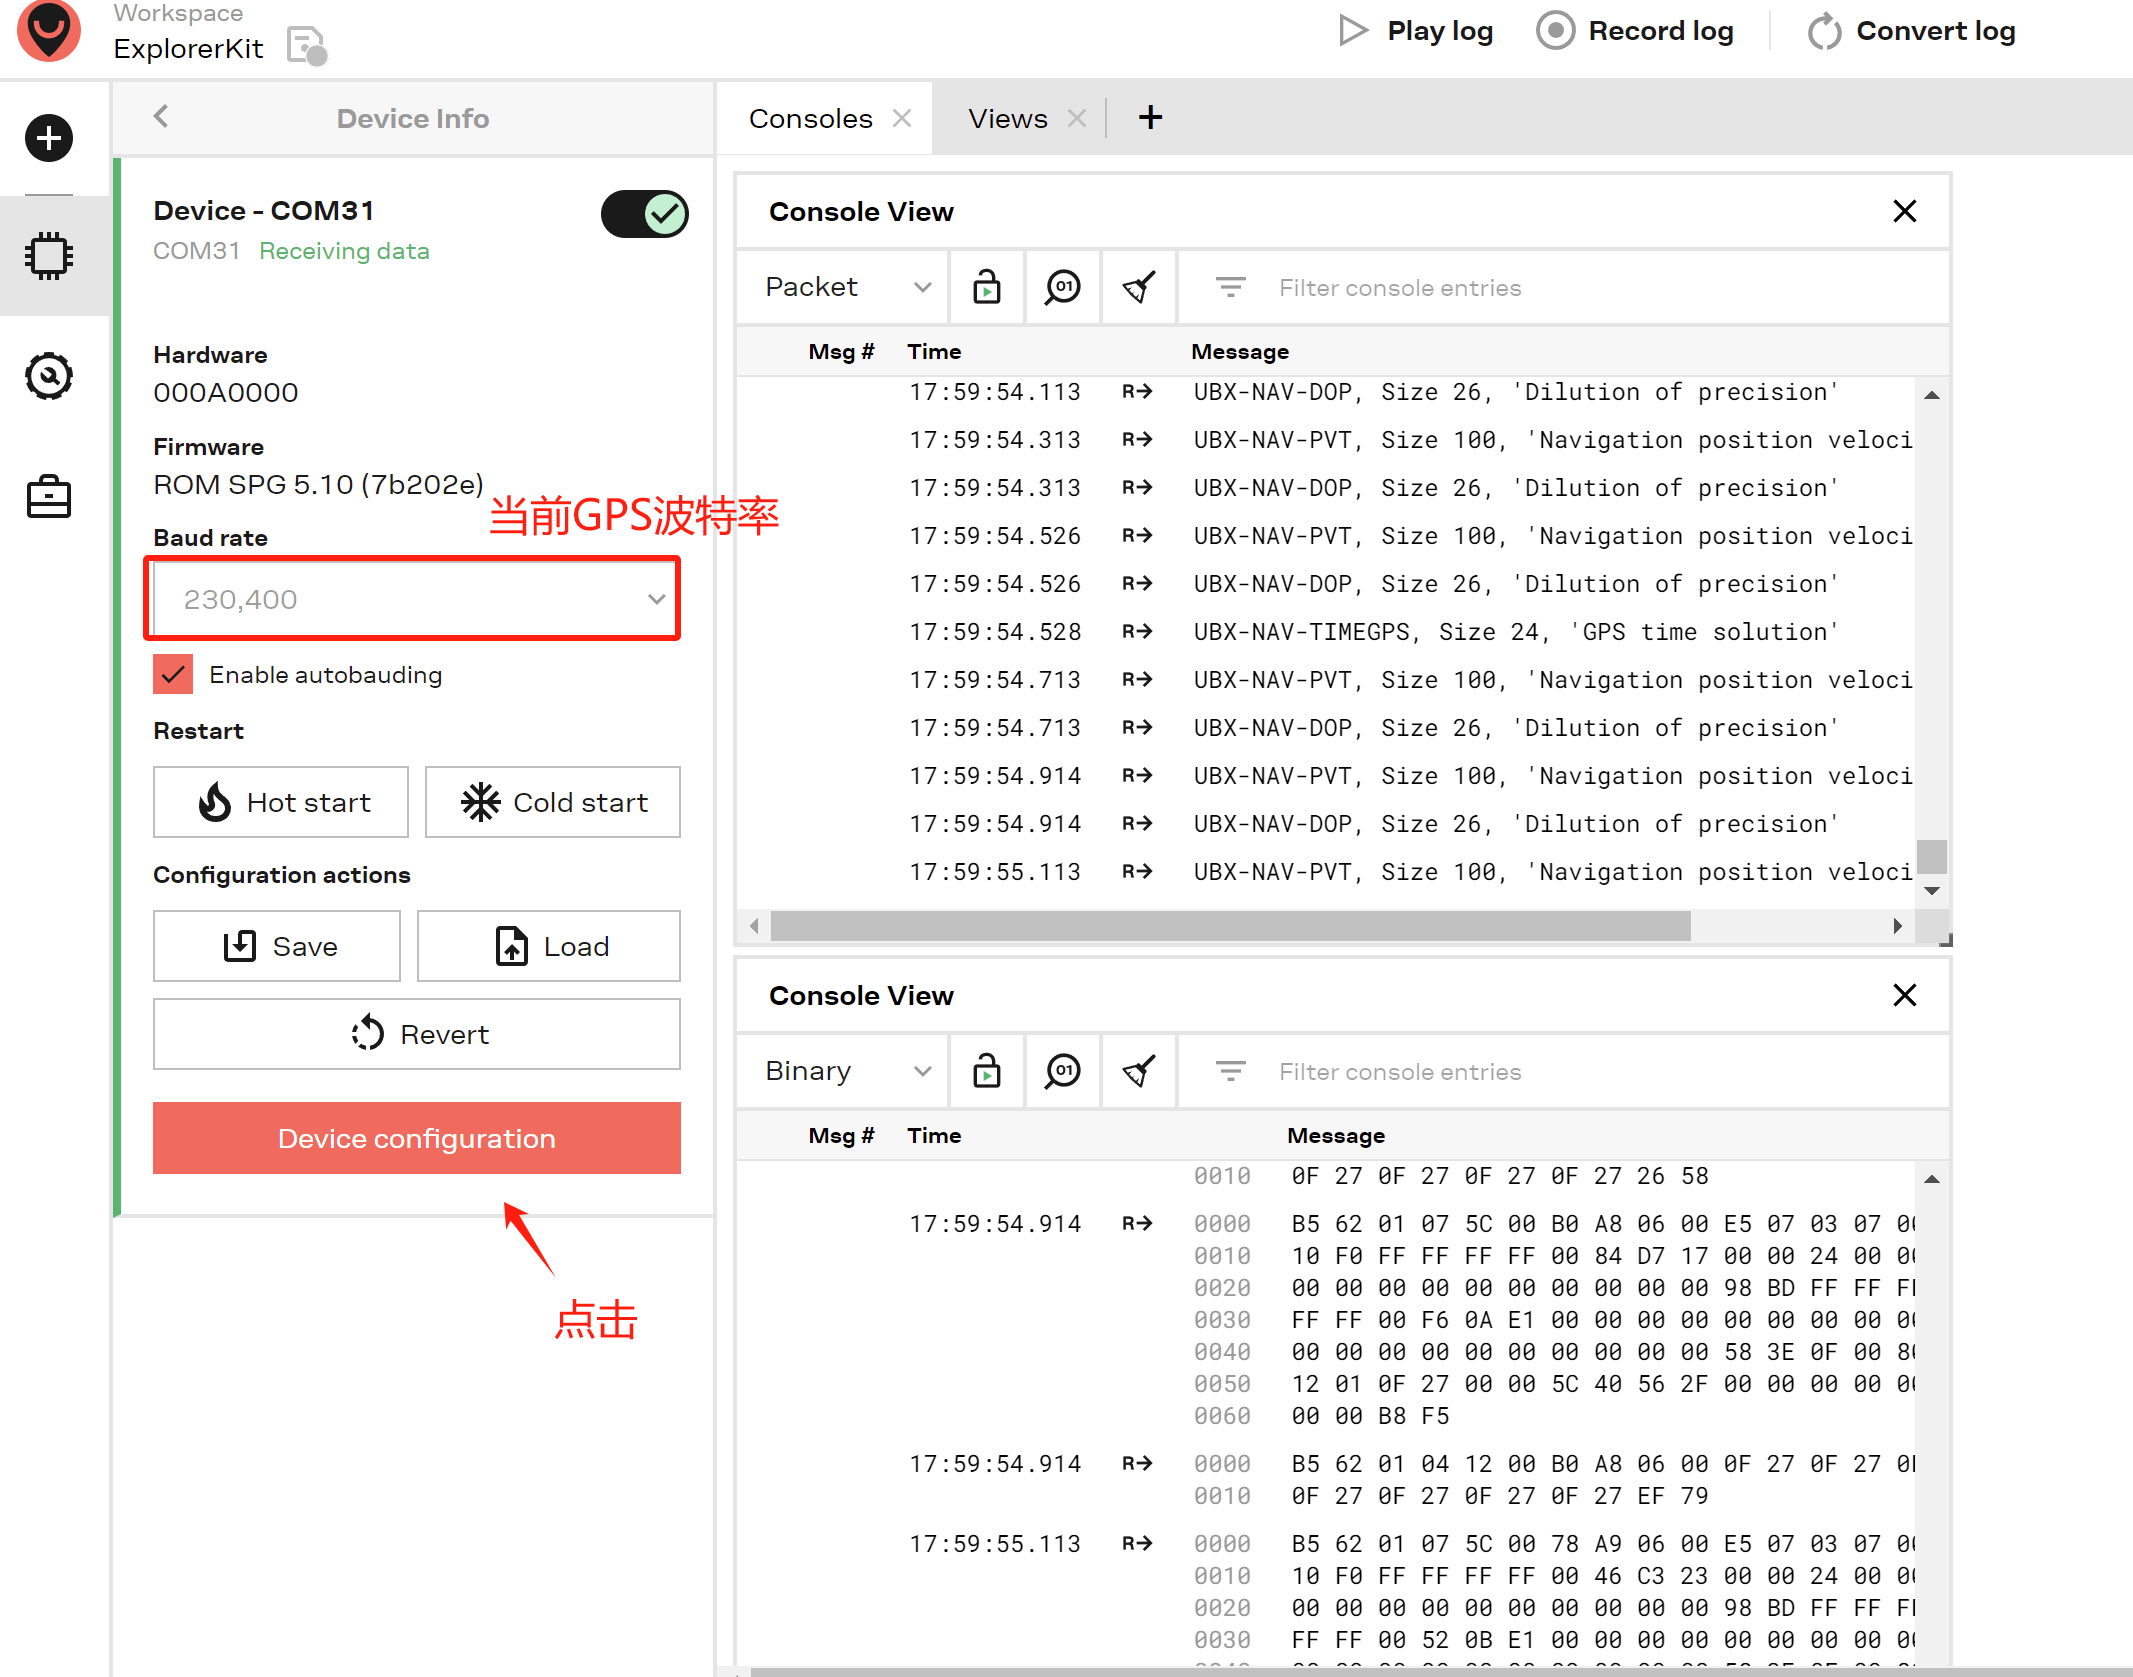
Task: Click Binary console scroll up arrow
Action: (1931, 1179)
